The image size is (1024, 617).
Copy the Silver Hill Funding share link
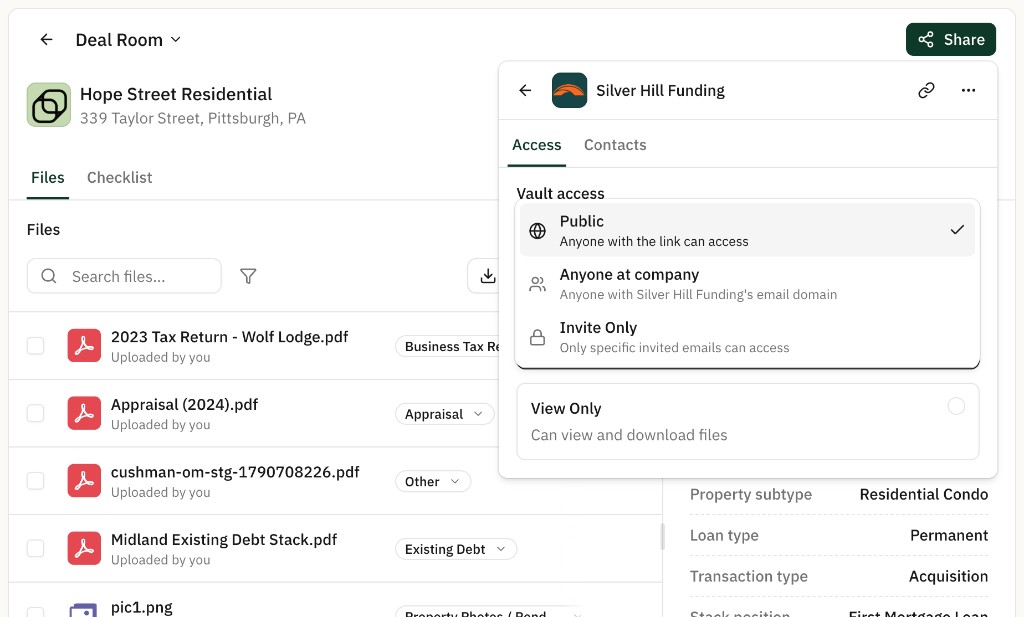[926, 90]
